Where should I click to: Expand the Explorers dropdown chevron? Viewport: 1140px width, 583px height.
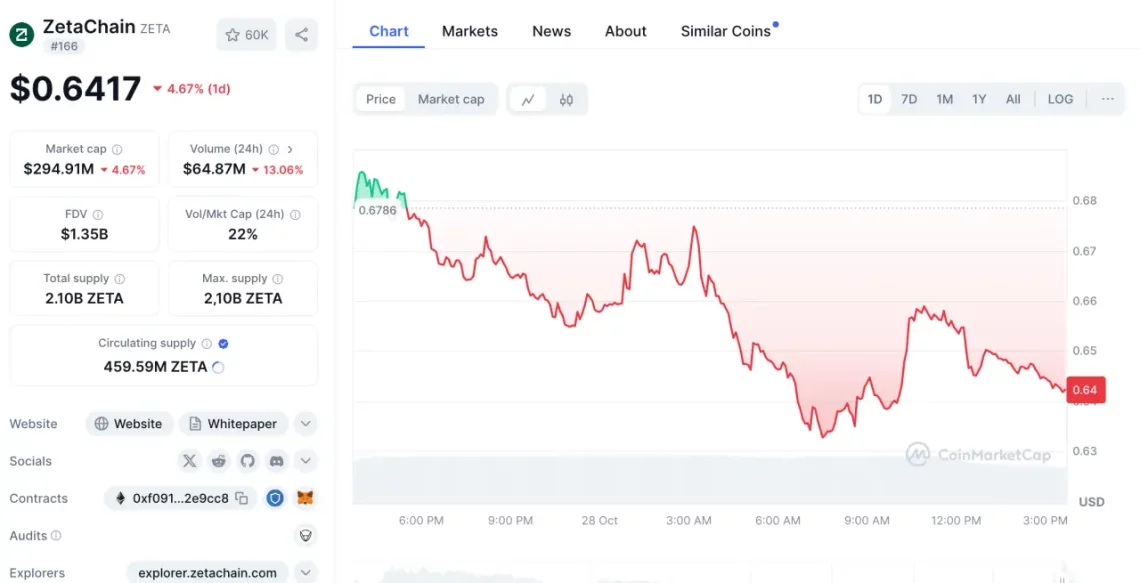pos(306,573)
